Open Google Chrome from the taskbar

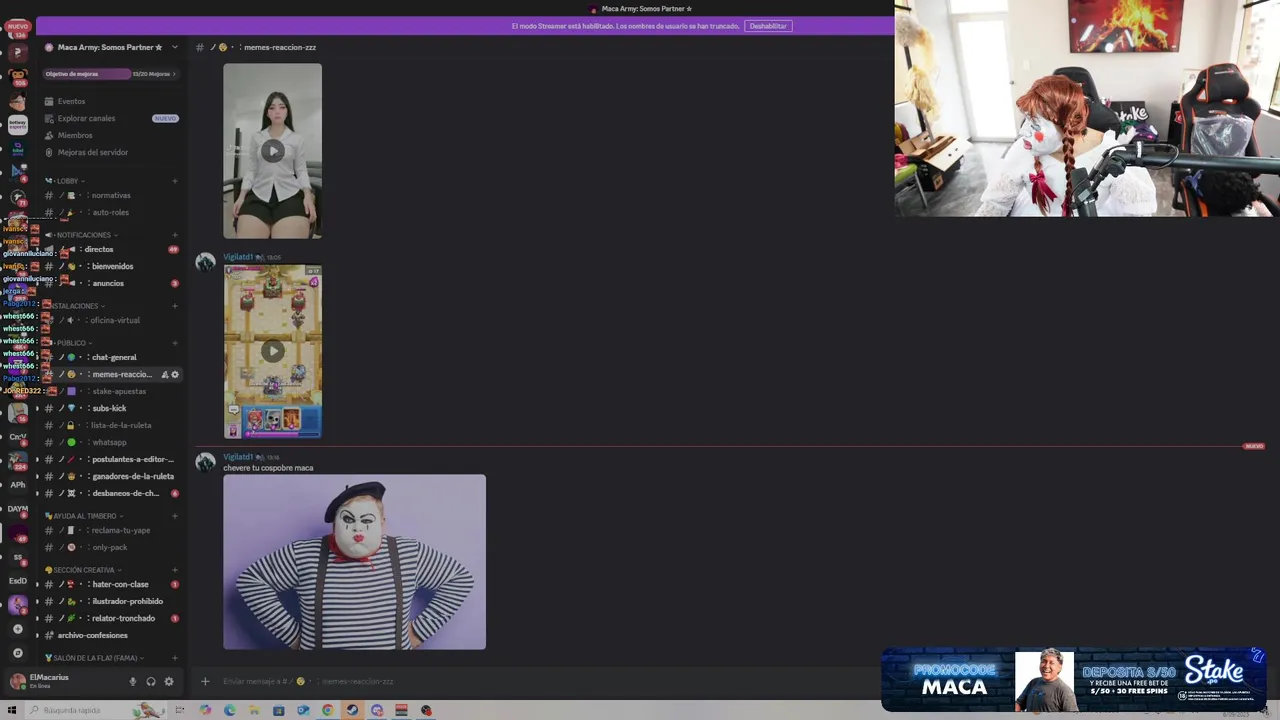click(x=327, y=711)
